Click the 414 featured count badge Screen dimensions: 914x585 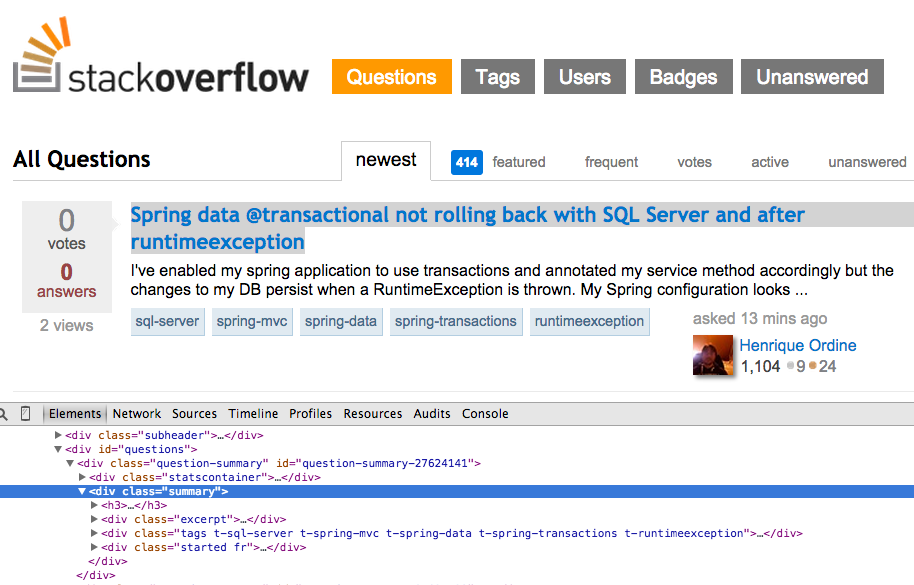tap(466, 162)
